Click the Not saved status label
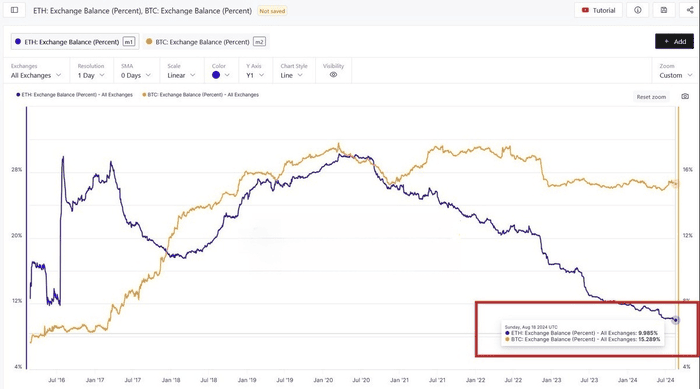 [272, 11]
